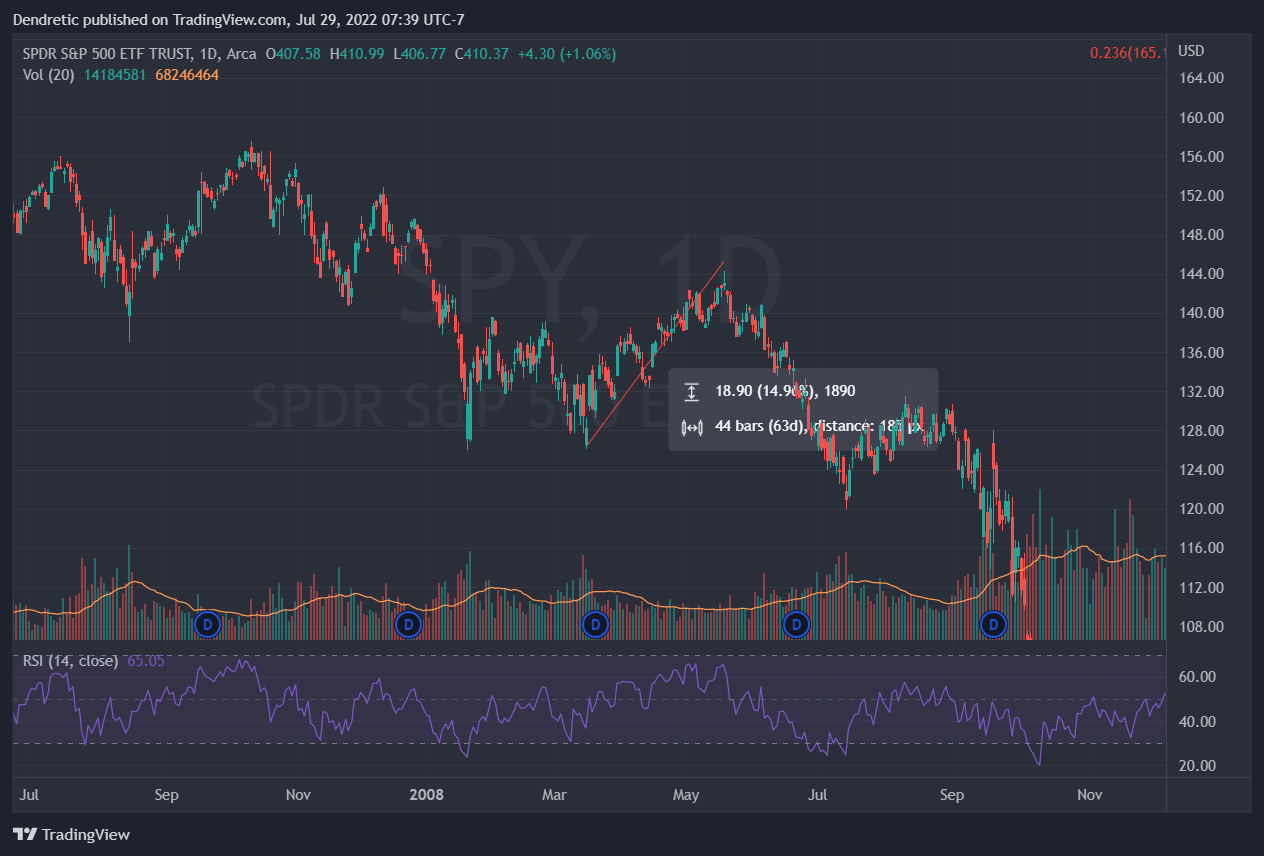Click the orange volume MA value 68246464
Image resolution: width=1264 pixels, height=856 pixels.
click(187, 75)
